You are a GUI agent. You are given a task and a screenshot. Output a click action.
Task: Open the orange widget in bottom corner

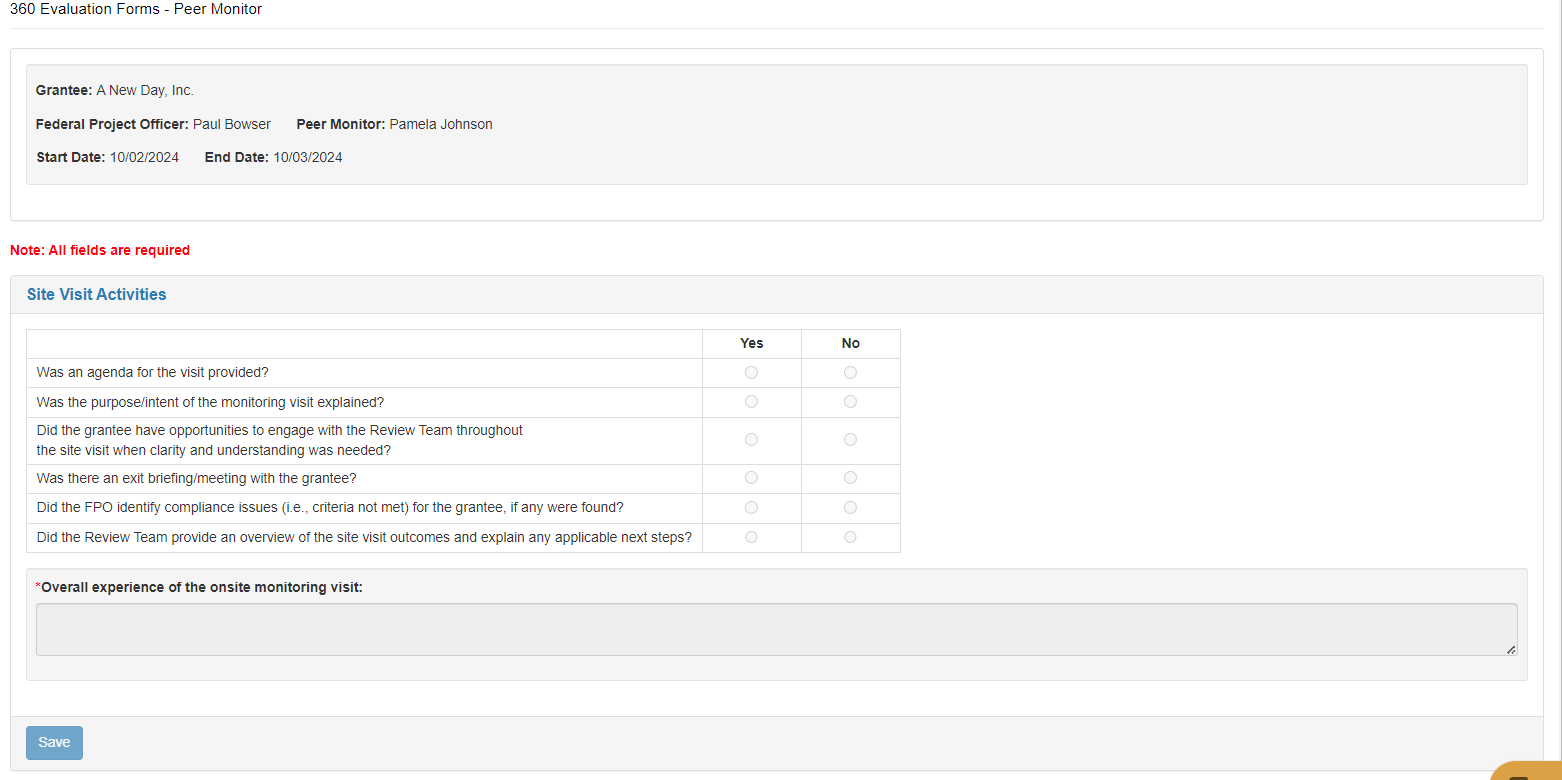1527,772
